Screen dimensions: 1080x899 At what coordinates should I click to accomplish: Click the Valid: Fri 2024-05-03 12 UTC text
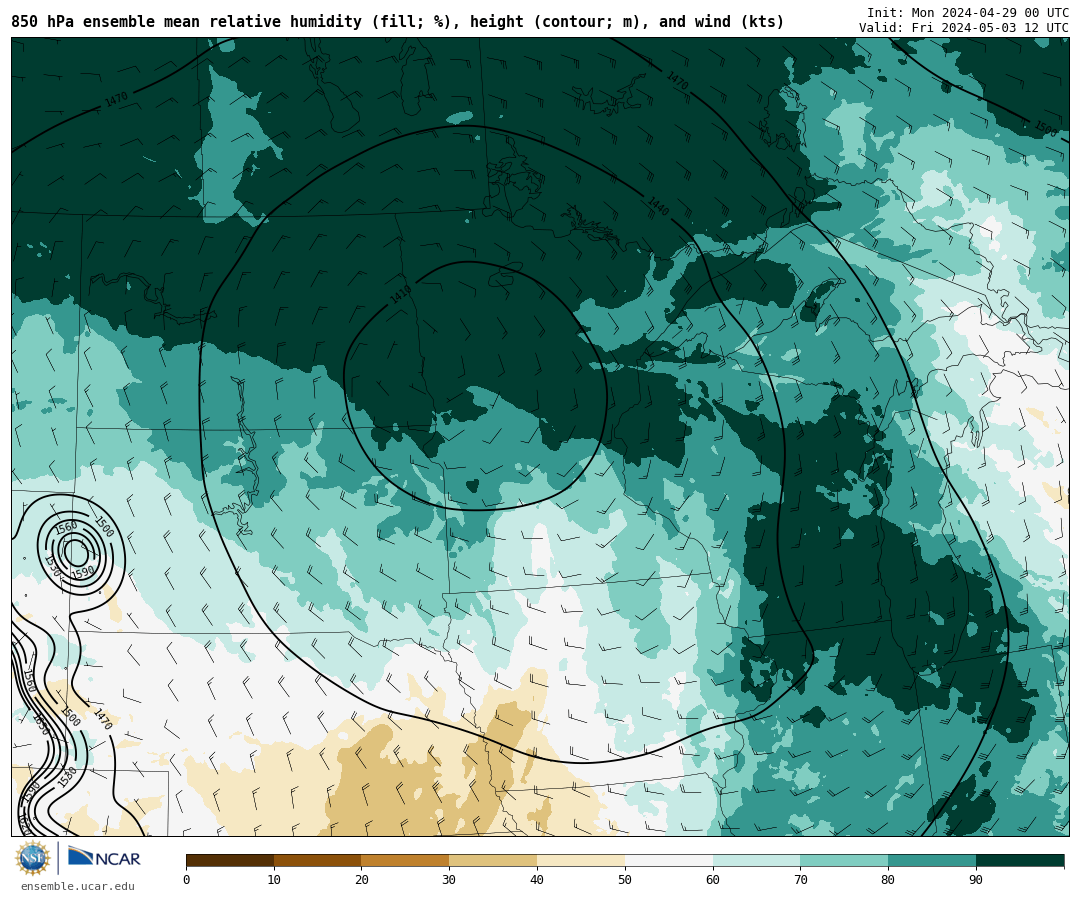(964, 28)
